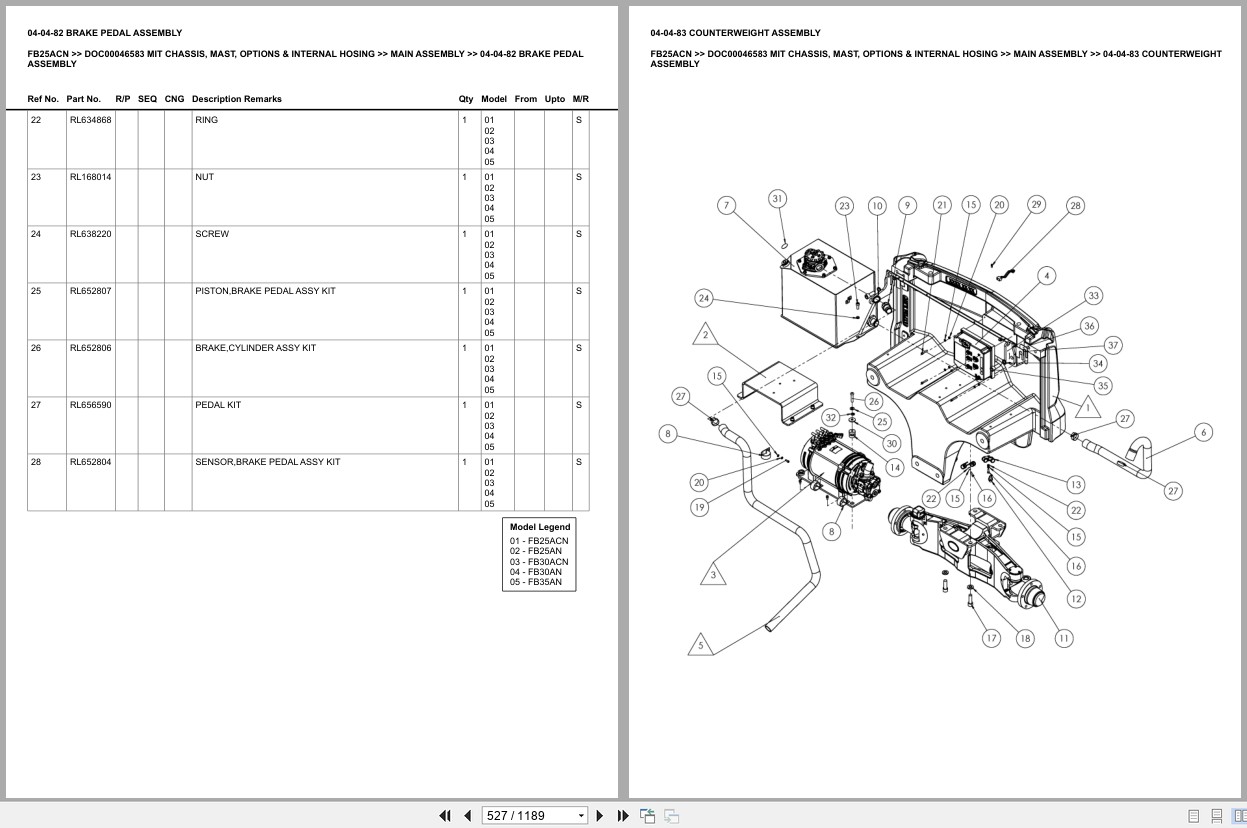This screenshot has width=1247, height=828.
Task: Click triangle callout 3 in diagram
Action: pyautogui.click(x=713, y=574)
